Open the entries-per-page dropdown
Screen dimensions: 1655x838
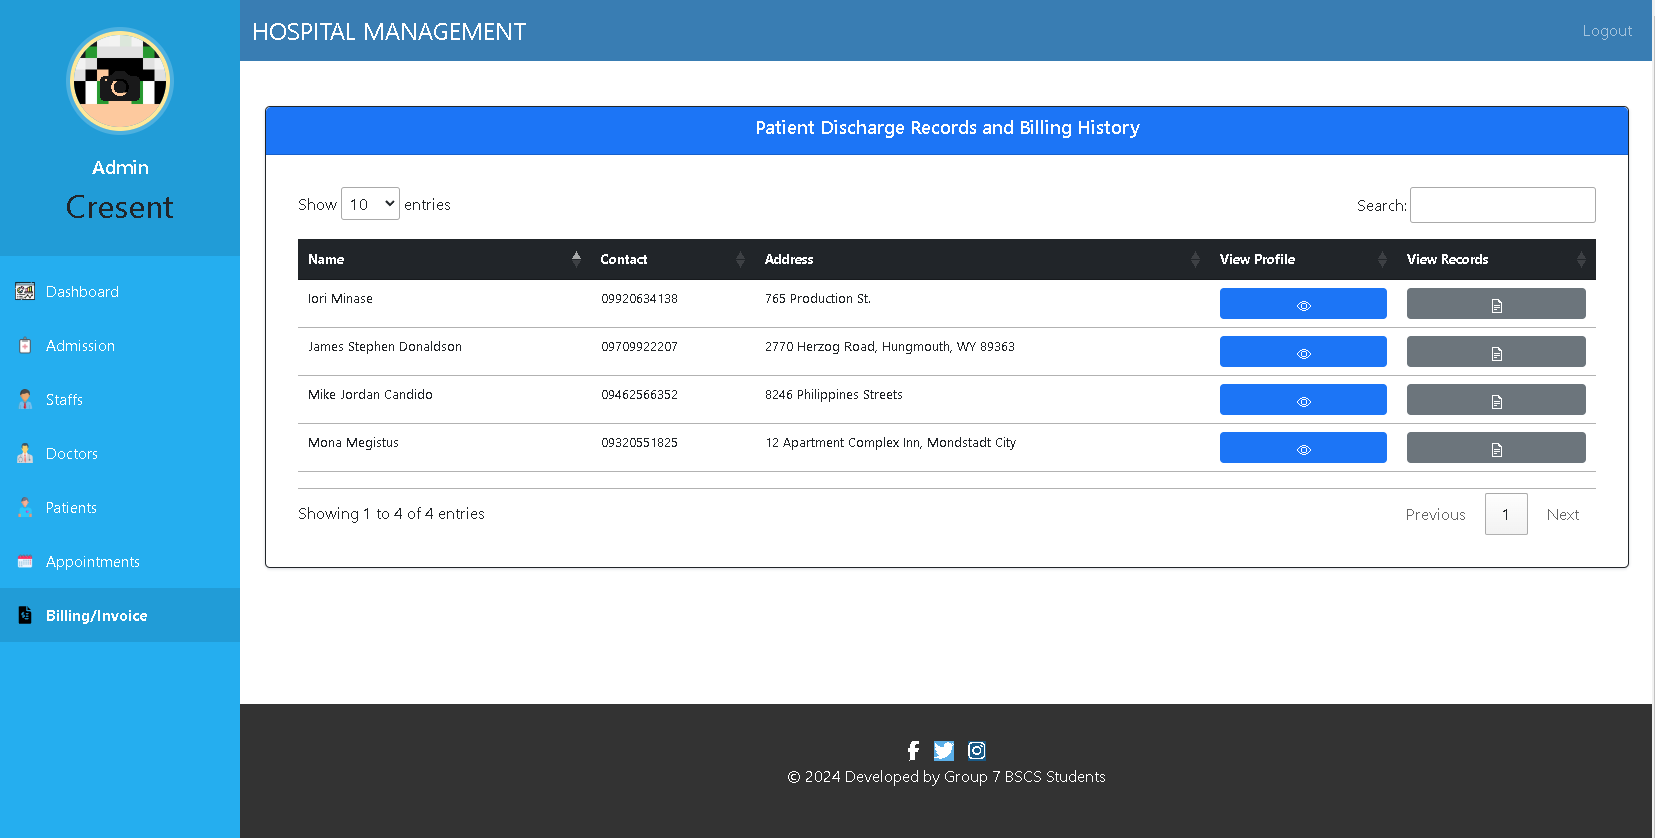370,204
